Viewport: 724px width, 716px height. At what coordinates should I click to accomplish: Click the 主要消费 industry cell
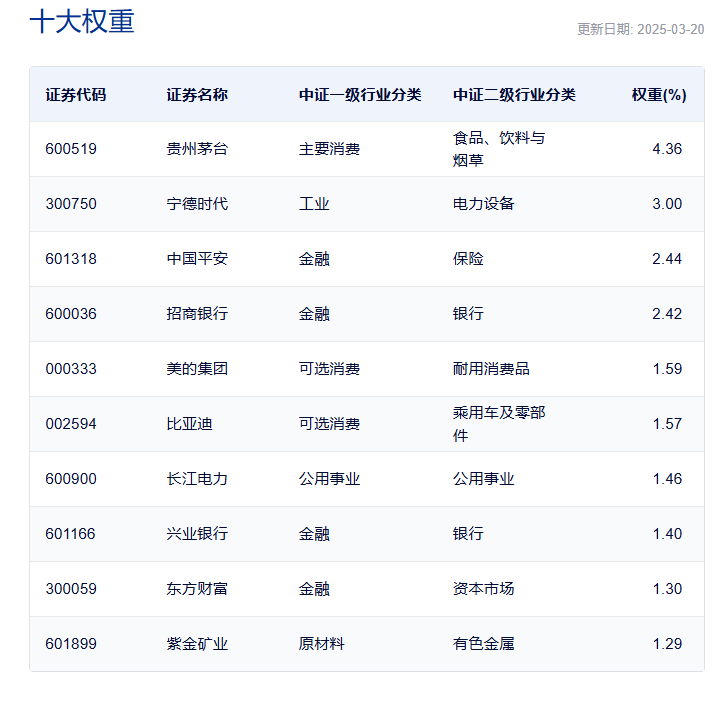[x=329, y=149]
